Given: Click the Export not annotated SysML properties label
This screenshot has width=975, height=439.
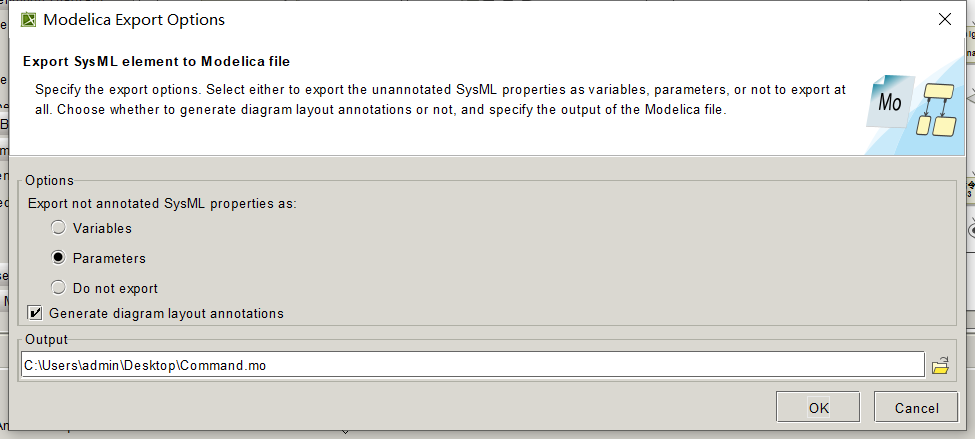Looking at the screenshot, I should [162, 203].
